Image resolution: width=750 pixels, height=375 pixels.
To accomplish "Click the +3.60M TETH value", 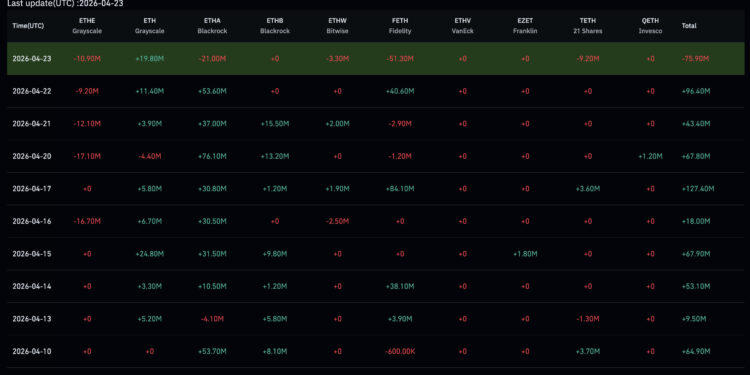I will (588, 188).
